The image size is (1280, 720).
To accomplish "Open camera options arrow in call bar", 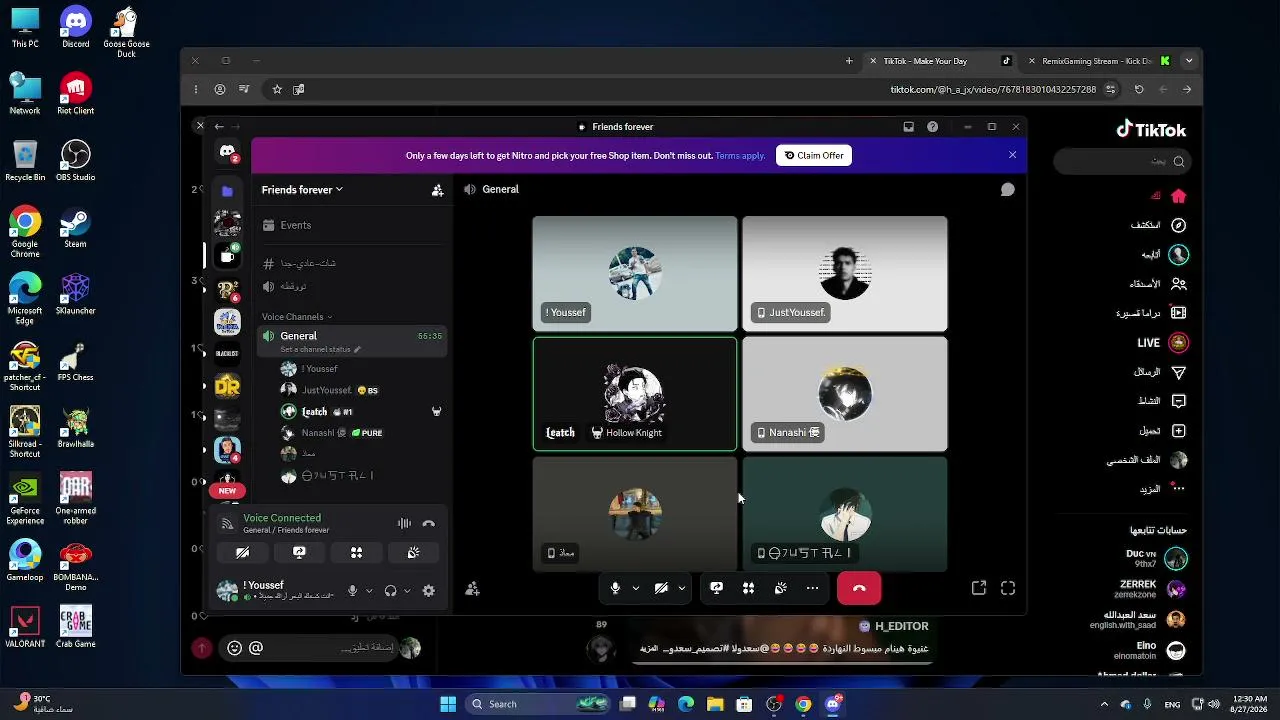I will [x=681, y=589].
